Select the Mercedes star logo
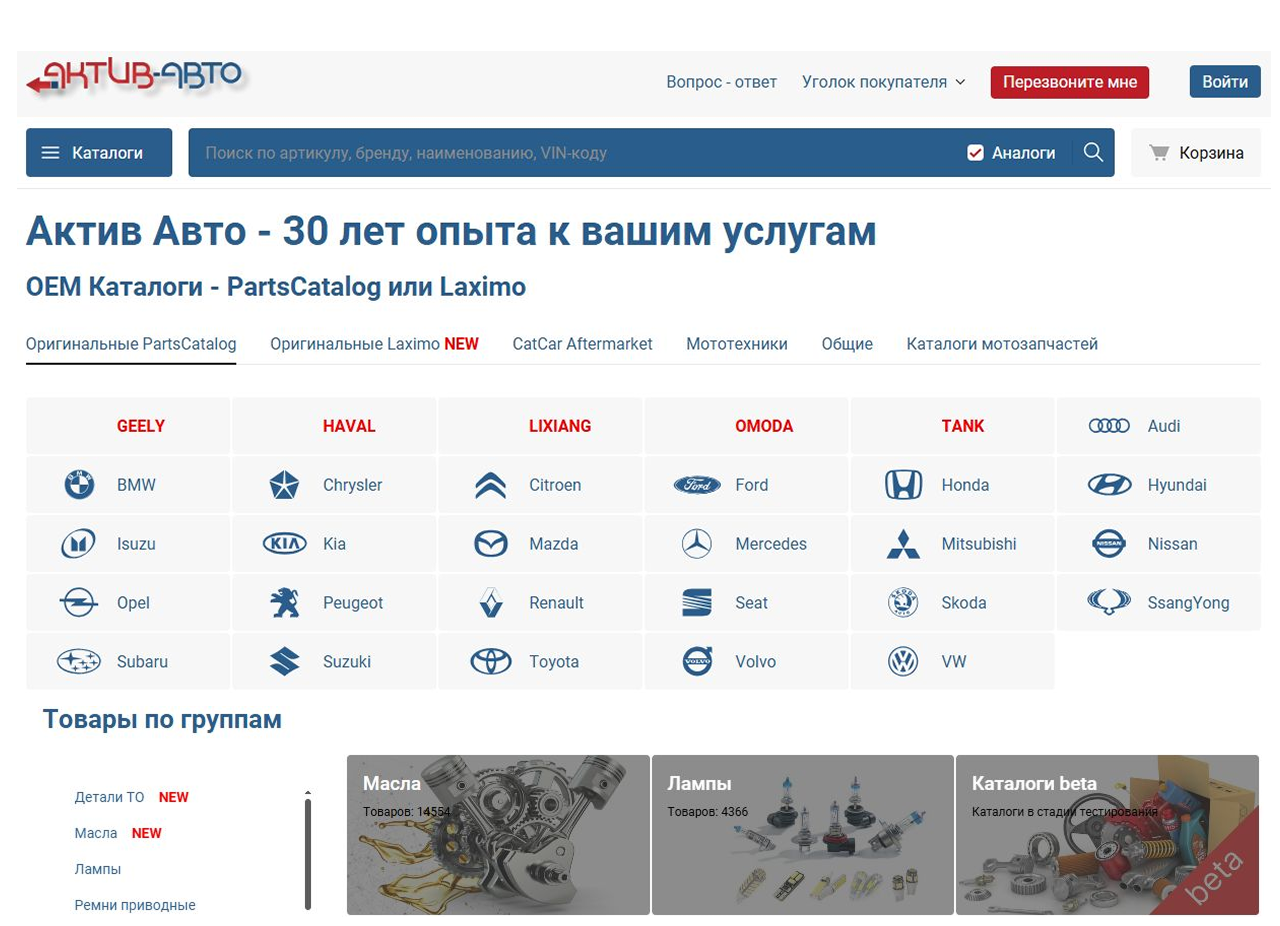This screenshot has height=926, width=1280. click(x=697, y=544)
